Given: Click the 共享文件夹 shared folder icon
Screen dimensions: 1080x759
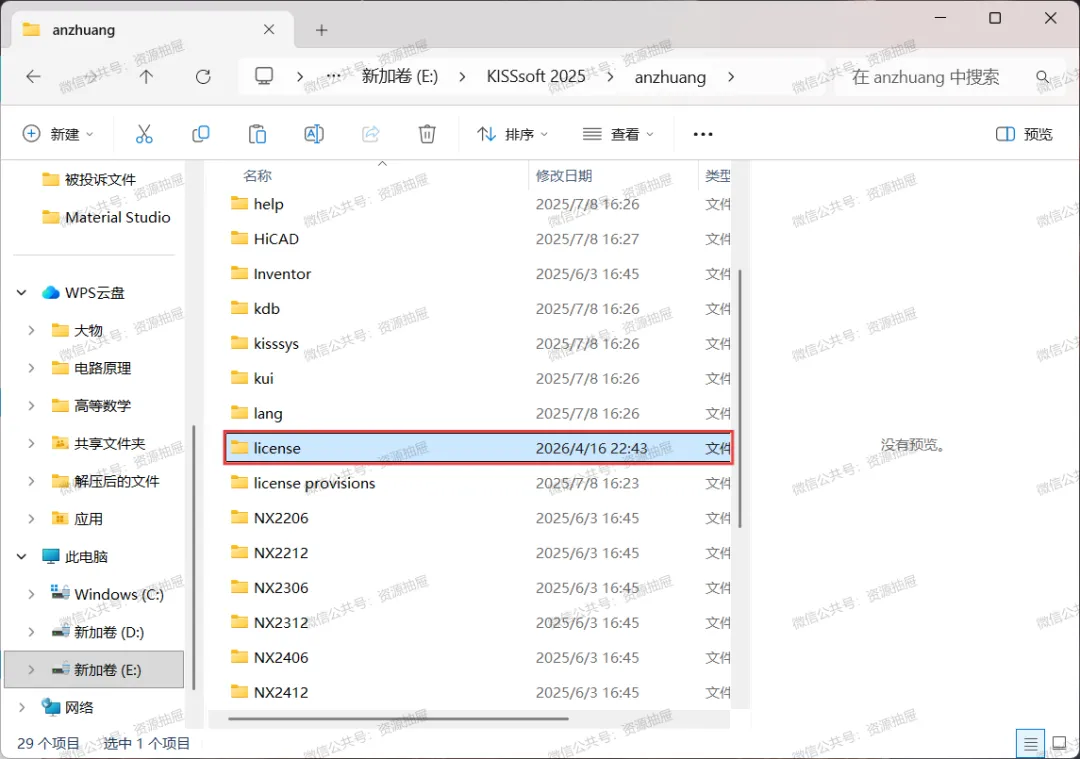Looking at the screenshot, I should pos(60,443).
